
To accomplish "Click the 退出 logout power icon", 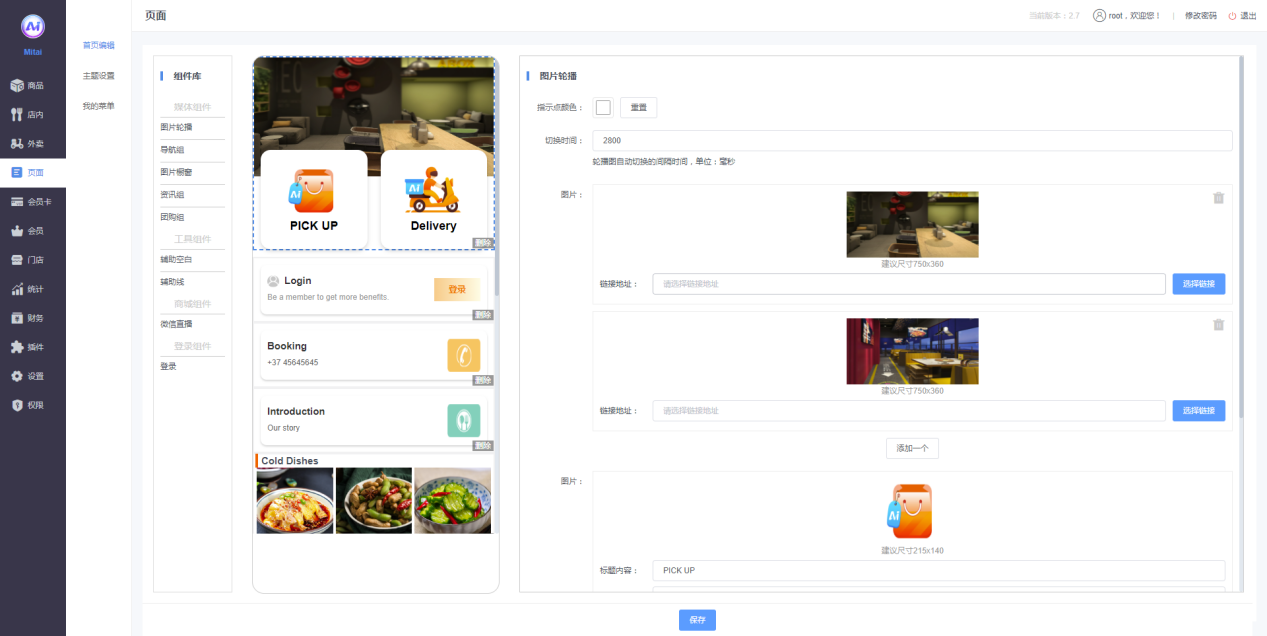I will pos(1232,16).
